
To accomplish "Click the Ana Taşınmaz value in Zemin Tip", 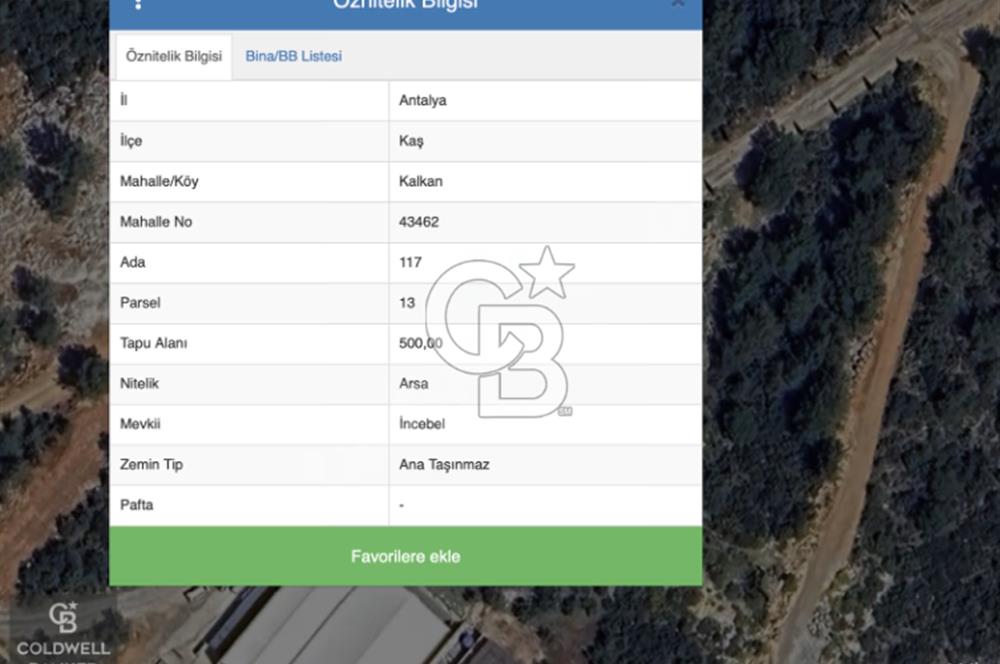I will 444,465.
